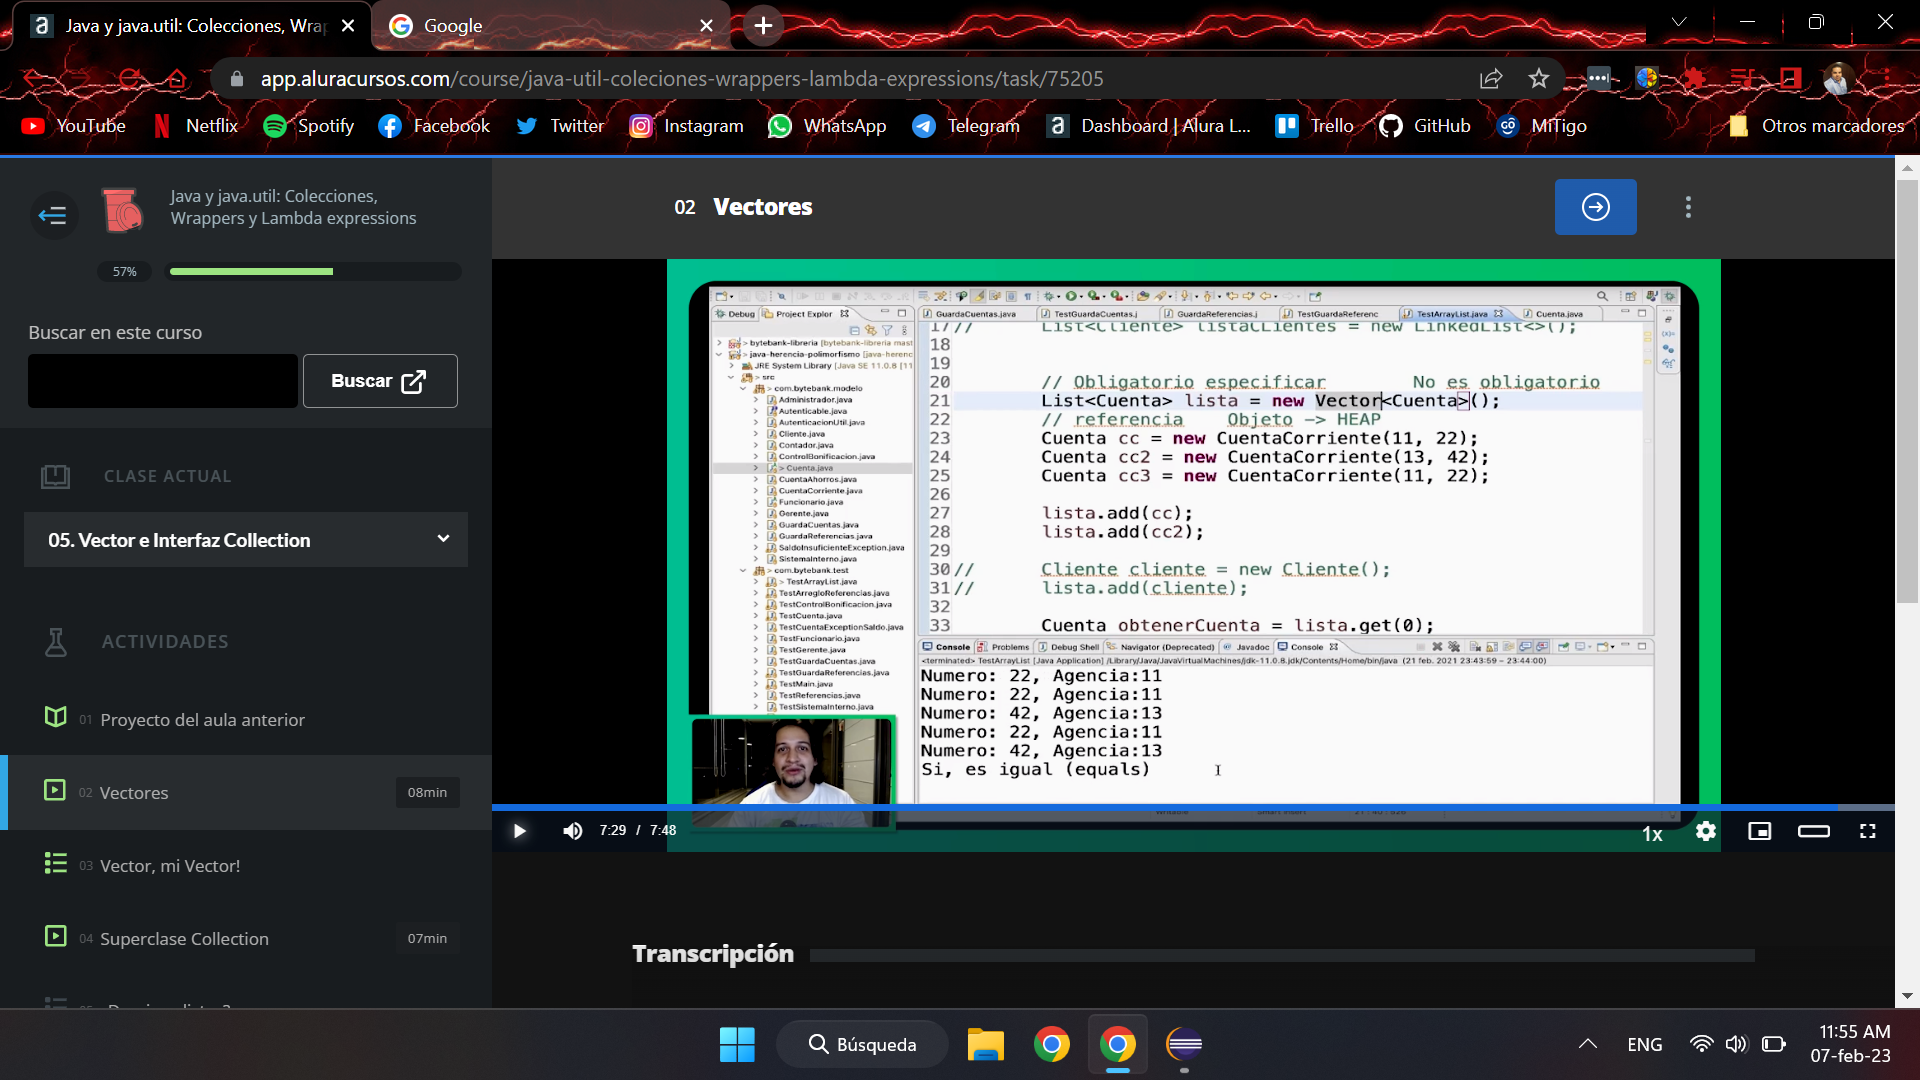Viewport: 1920px width, 1080px height.
Task: Click the play button to resume video
Action: point(518,831)
